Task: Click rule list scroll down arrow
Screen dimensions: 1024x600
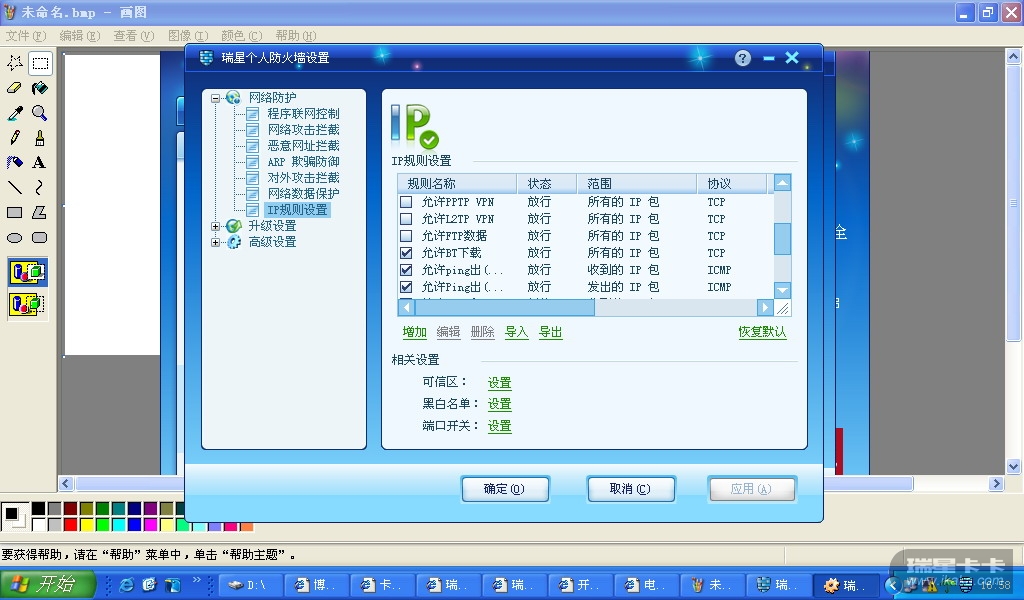Action: pos(782,290)
